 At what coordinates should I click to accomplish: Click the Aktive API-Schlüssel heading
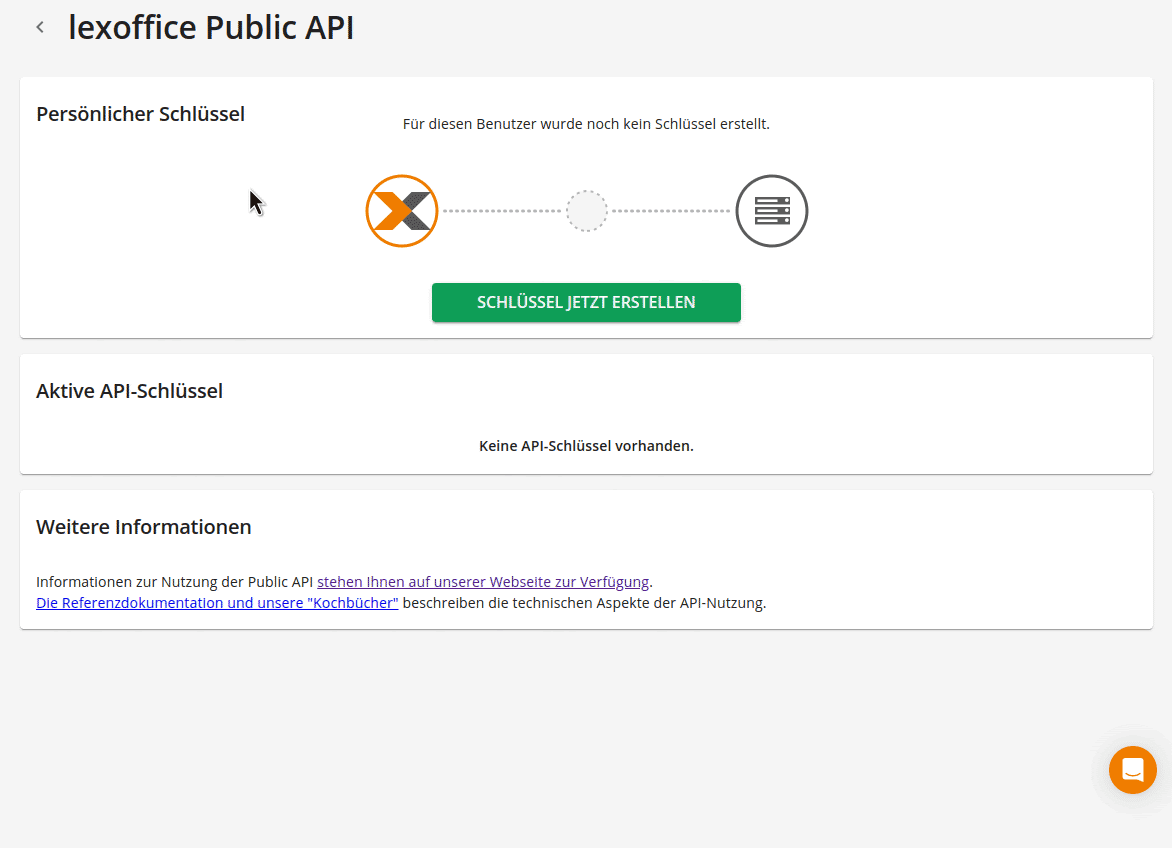click(129, 391)
